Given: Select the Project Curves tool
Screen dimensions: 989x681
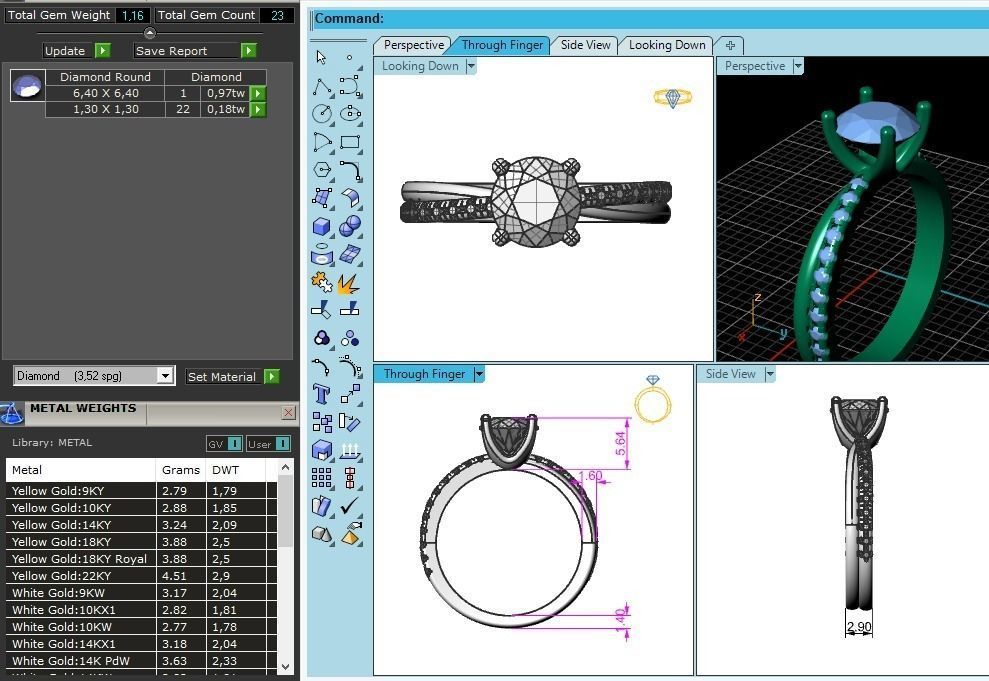Looking at the screenshot, I should [x=322, y=255].
